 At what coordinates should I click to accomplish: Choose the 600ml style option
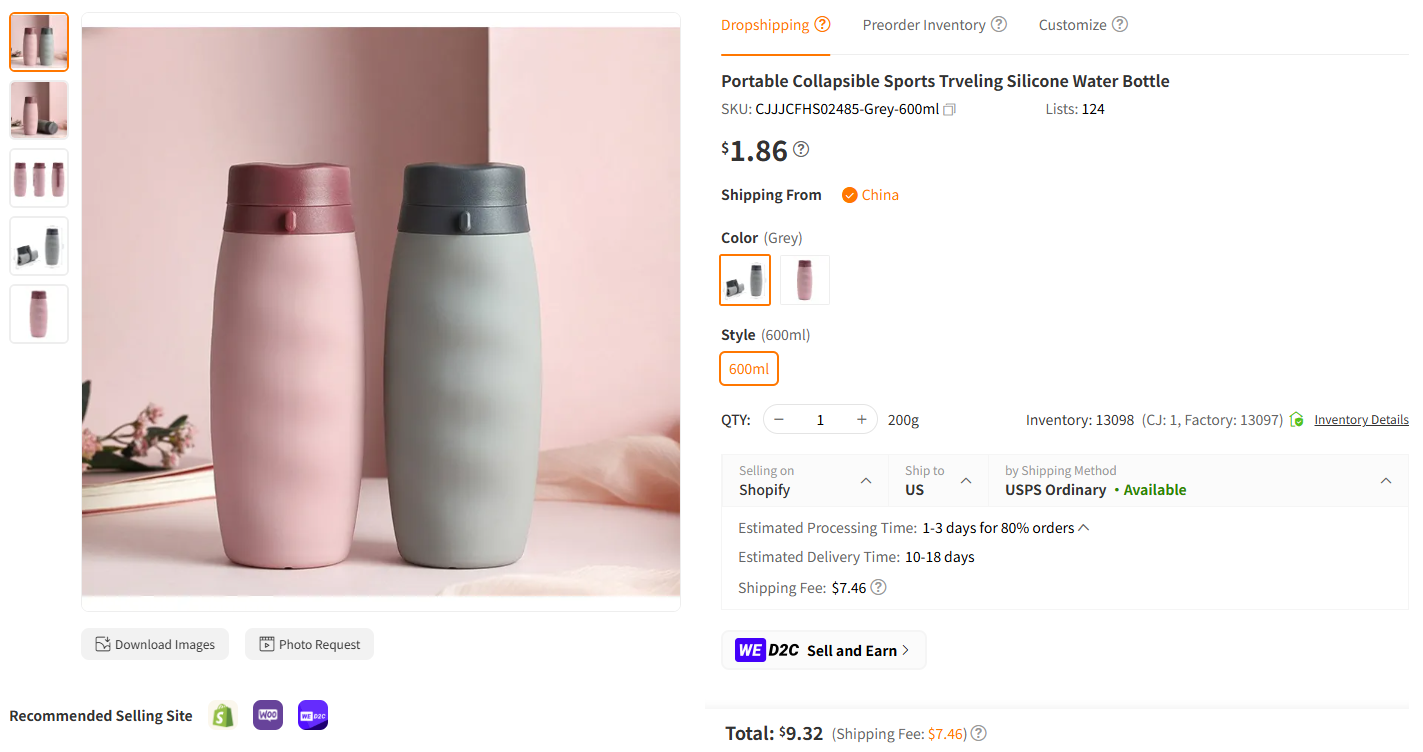[x=748, y=368]
